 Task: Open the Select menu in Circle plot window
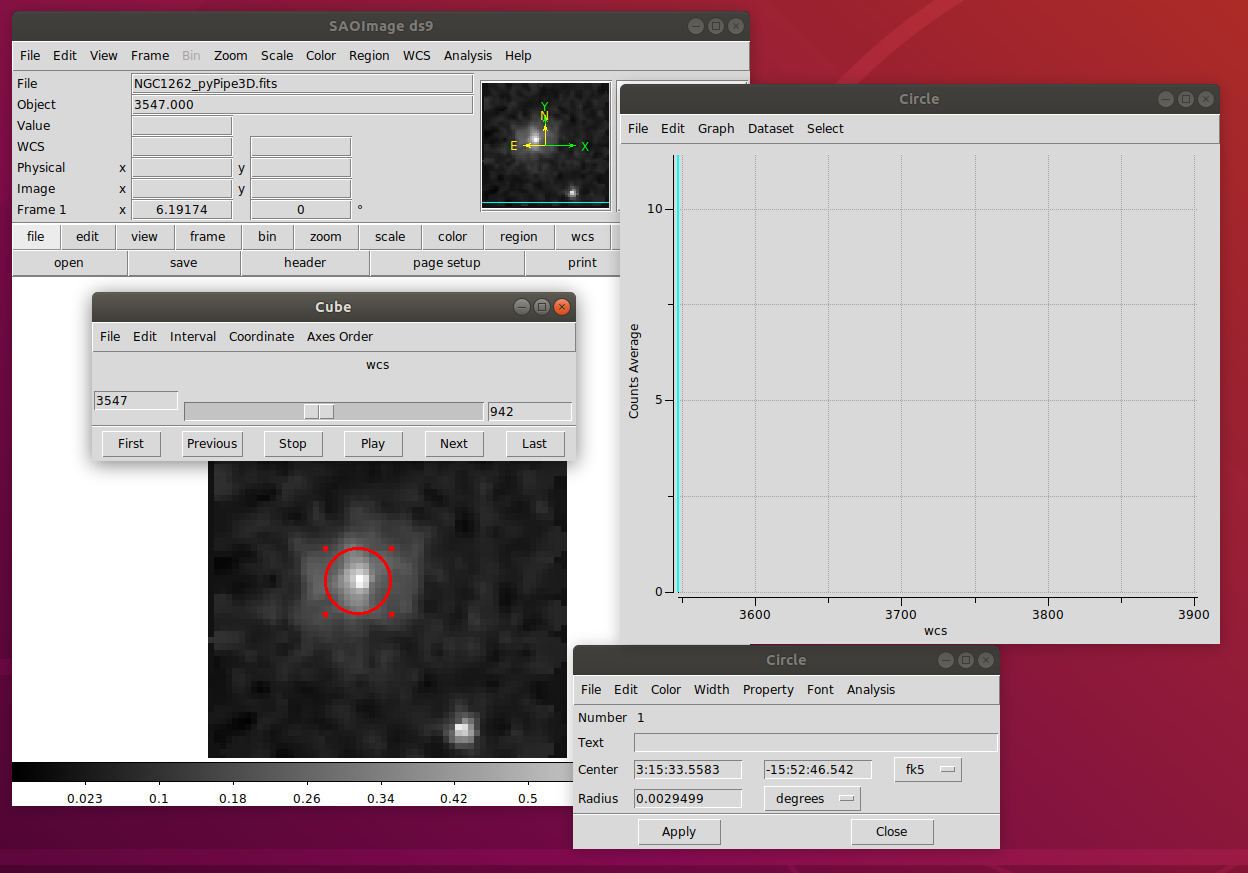[826, 129]
